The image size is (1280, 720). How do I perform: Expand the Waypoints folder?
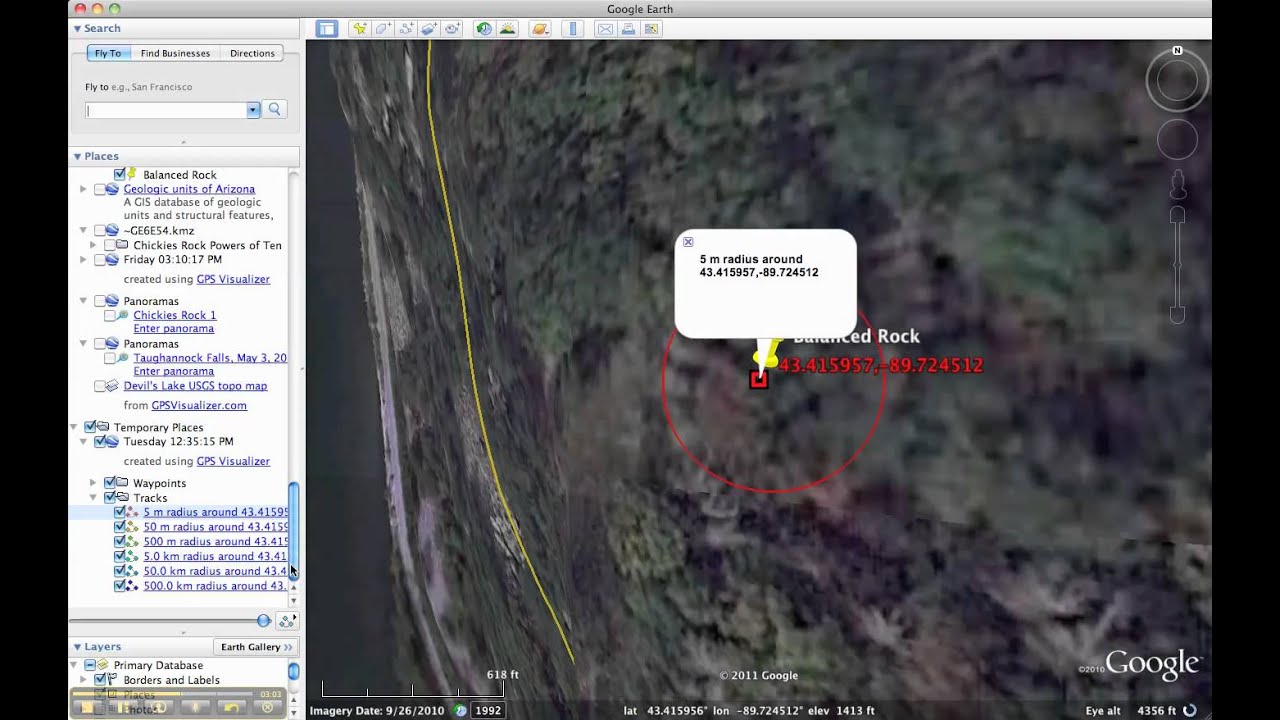93,483
